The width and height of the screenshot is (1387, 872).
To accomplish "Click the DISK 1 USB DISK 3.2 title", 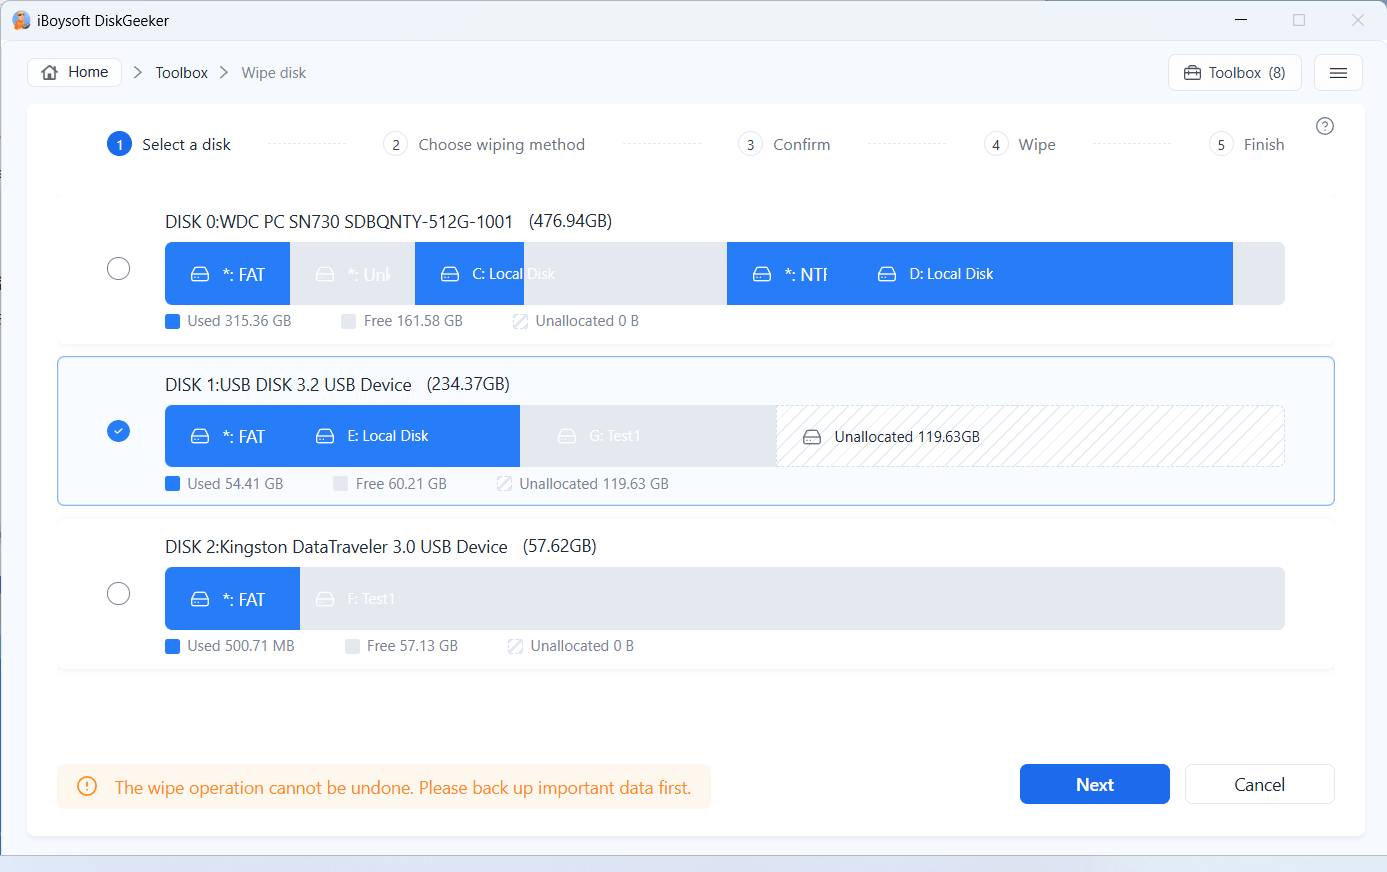I will (288, 384).
